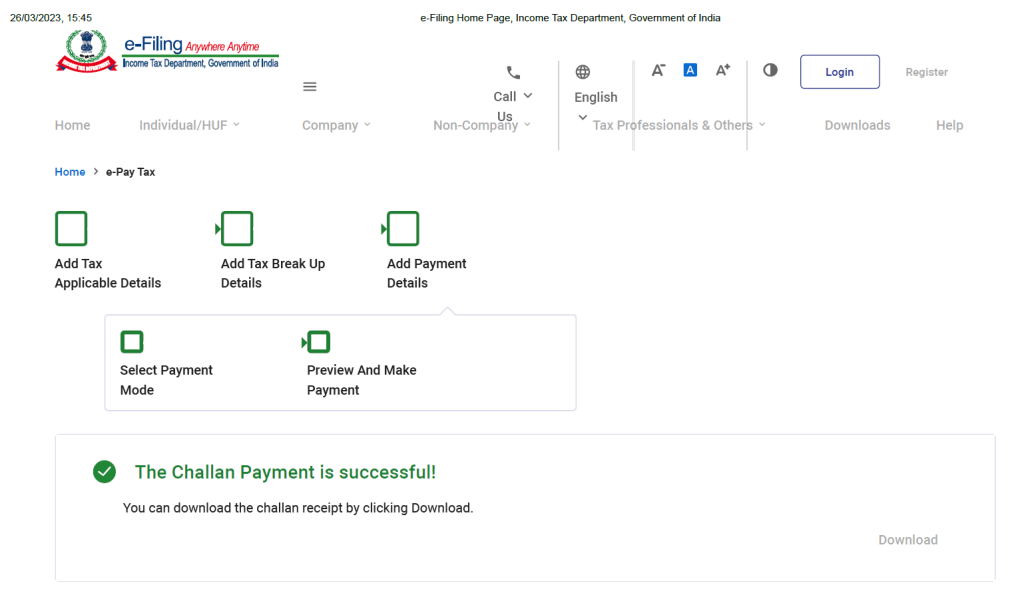Viewport: 1024px width, 595px height.
Task: Click the Select Payment Mode label
Action: click(x=167, y=380)
